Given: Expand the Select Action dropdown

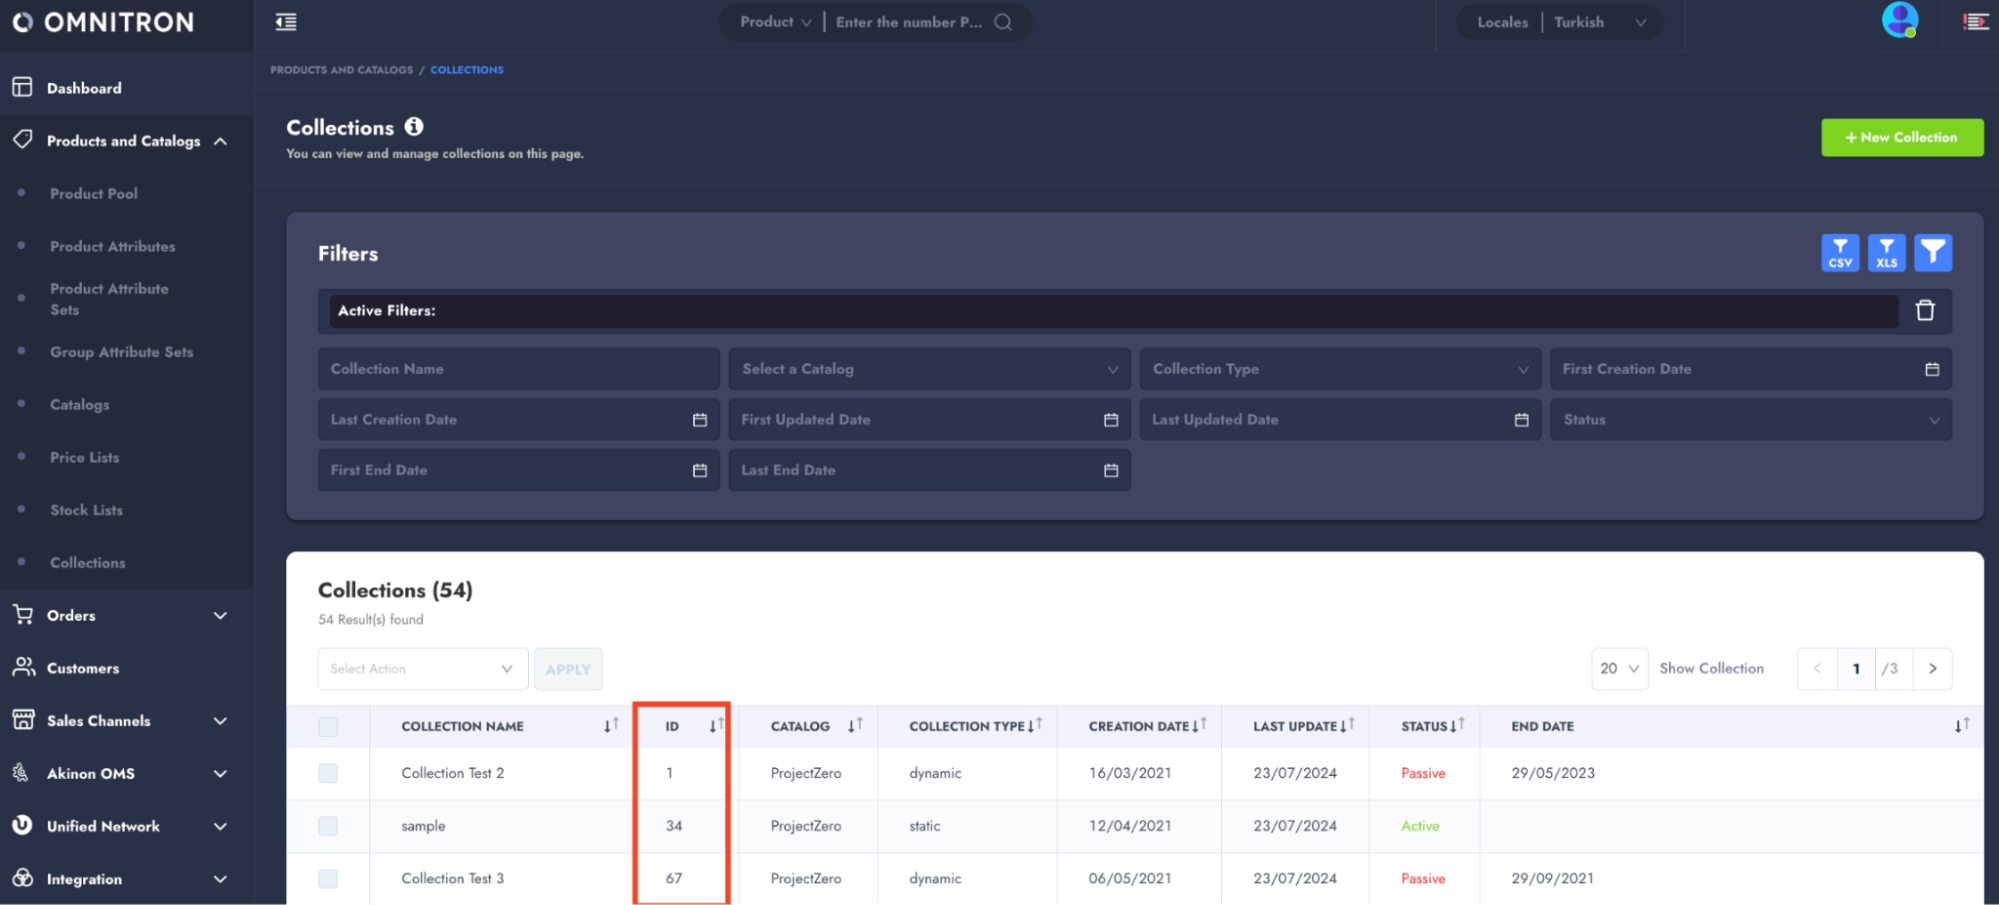Looking at the screenshot, I should [x=422, y=669].
